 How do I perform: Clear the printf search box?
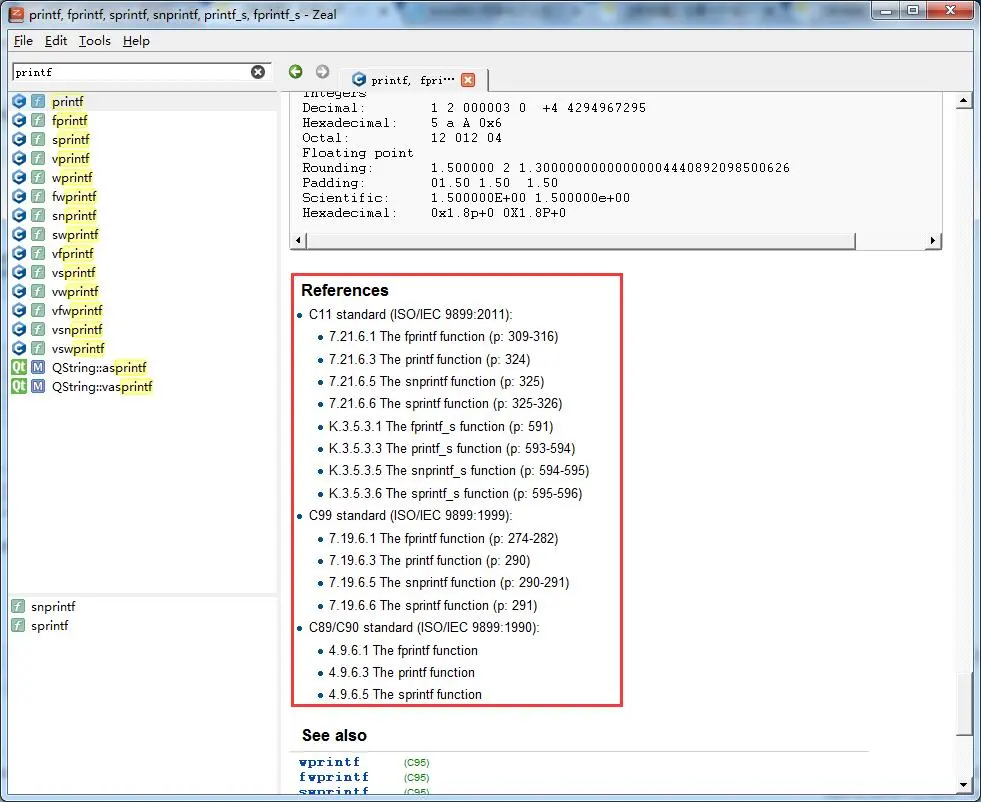(x=258, y=72)
